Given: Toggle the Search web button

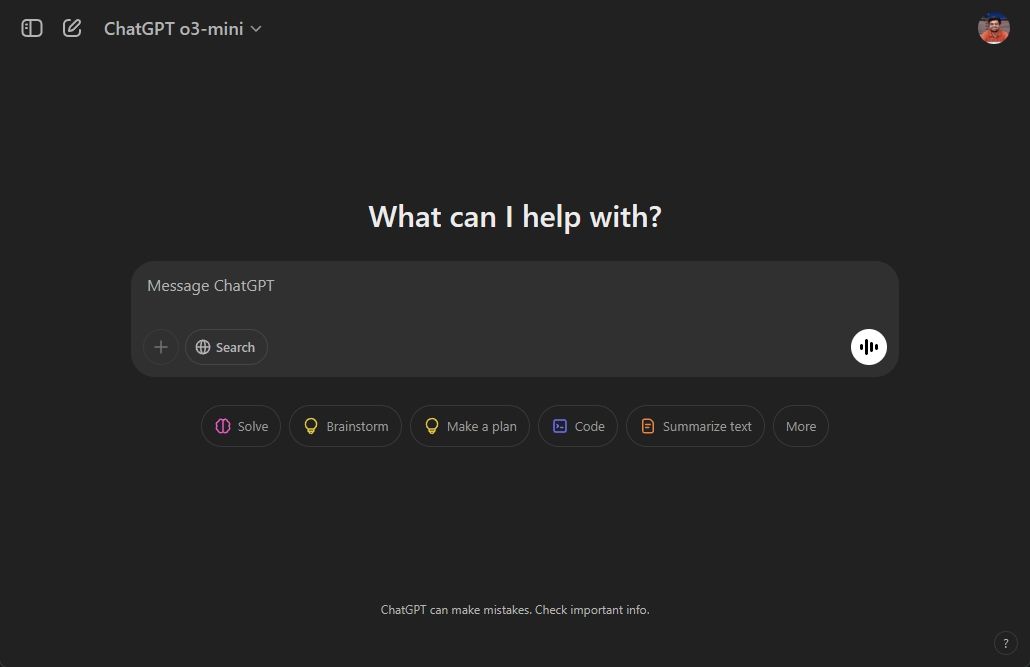Looking at the screenshot, I should point(226,347).
